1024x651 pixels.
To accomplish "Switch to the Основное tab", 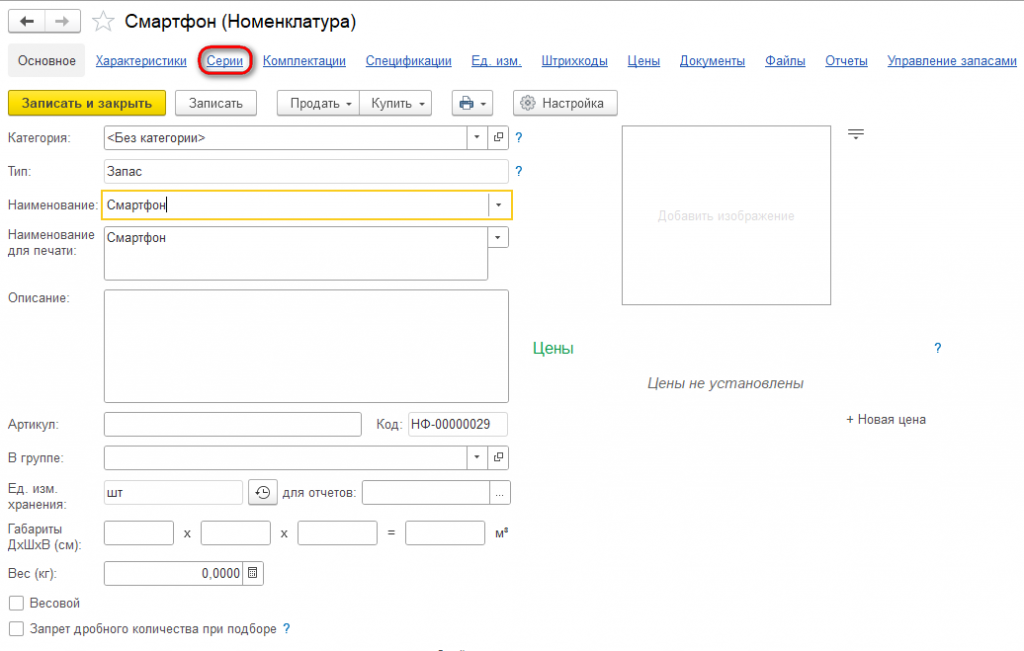I will tap(46, 61).
